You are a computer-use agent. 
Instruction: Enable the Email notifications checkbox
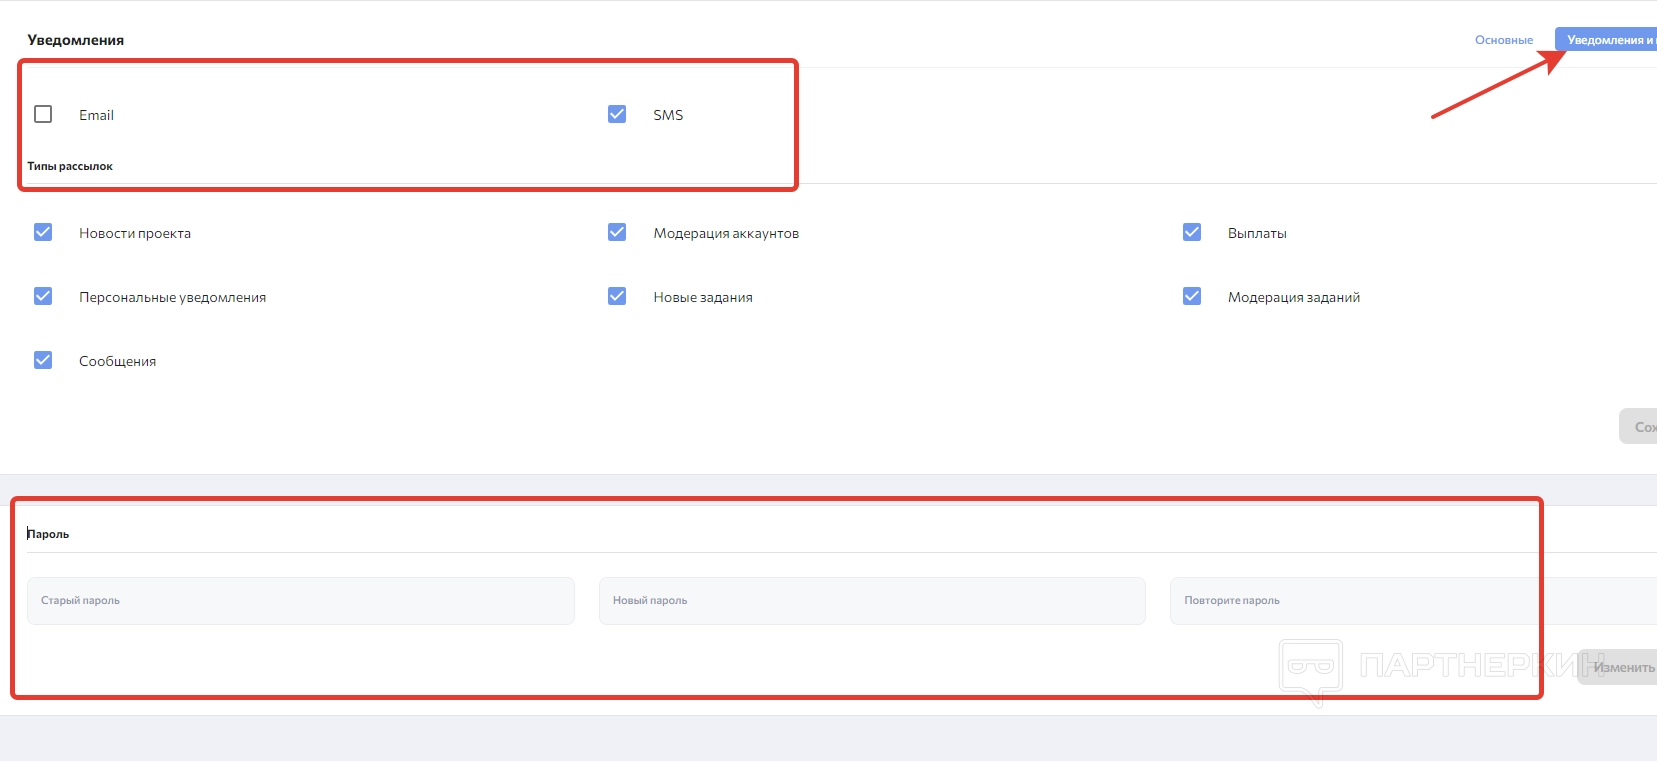coord(43,114)
